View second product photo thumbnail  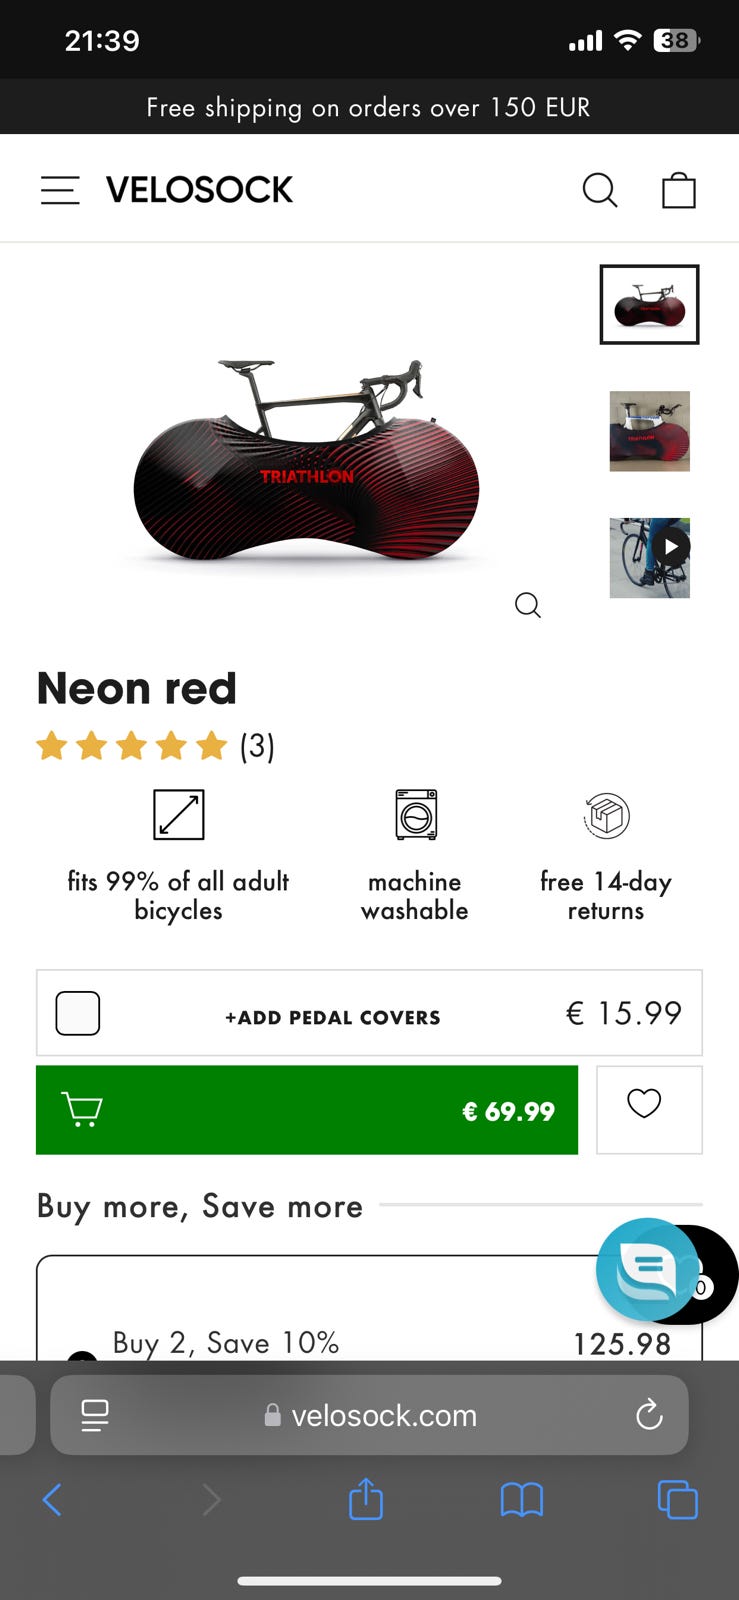point(649,431)
